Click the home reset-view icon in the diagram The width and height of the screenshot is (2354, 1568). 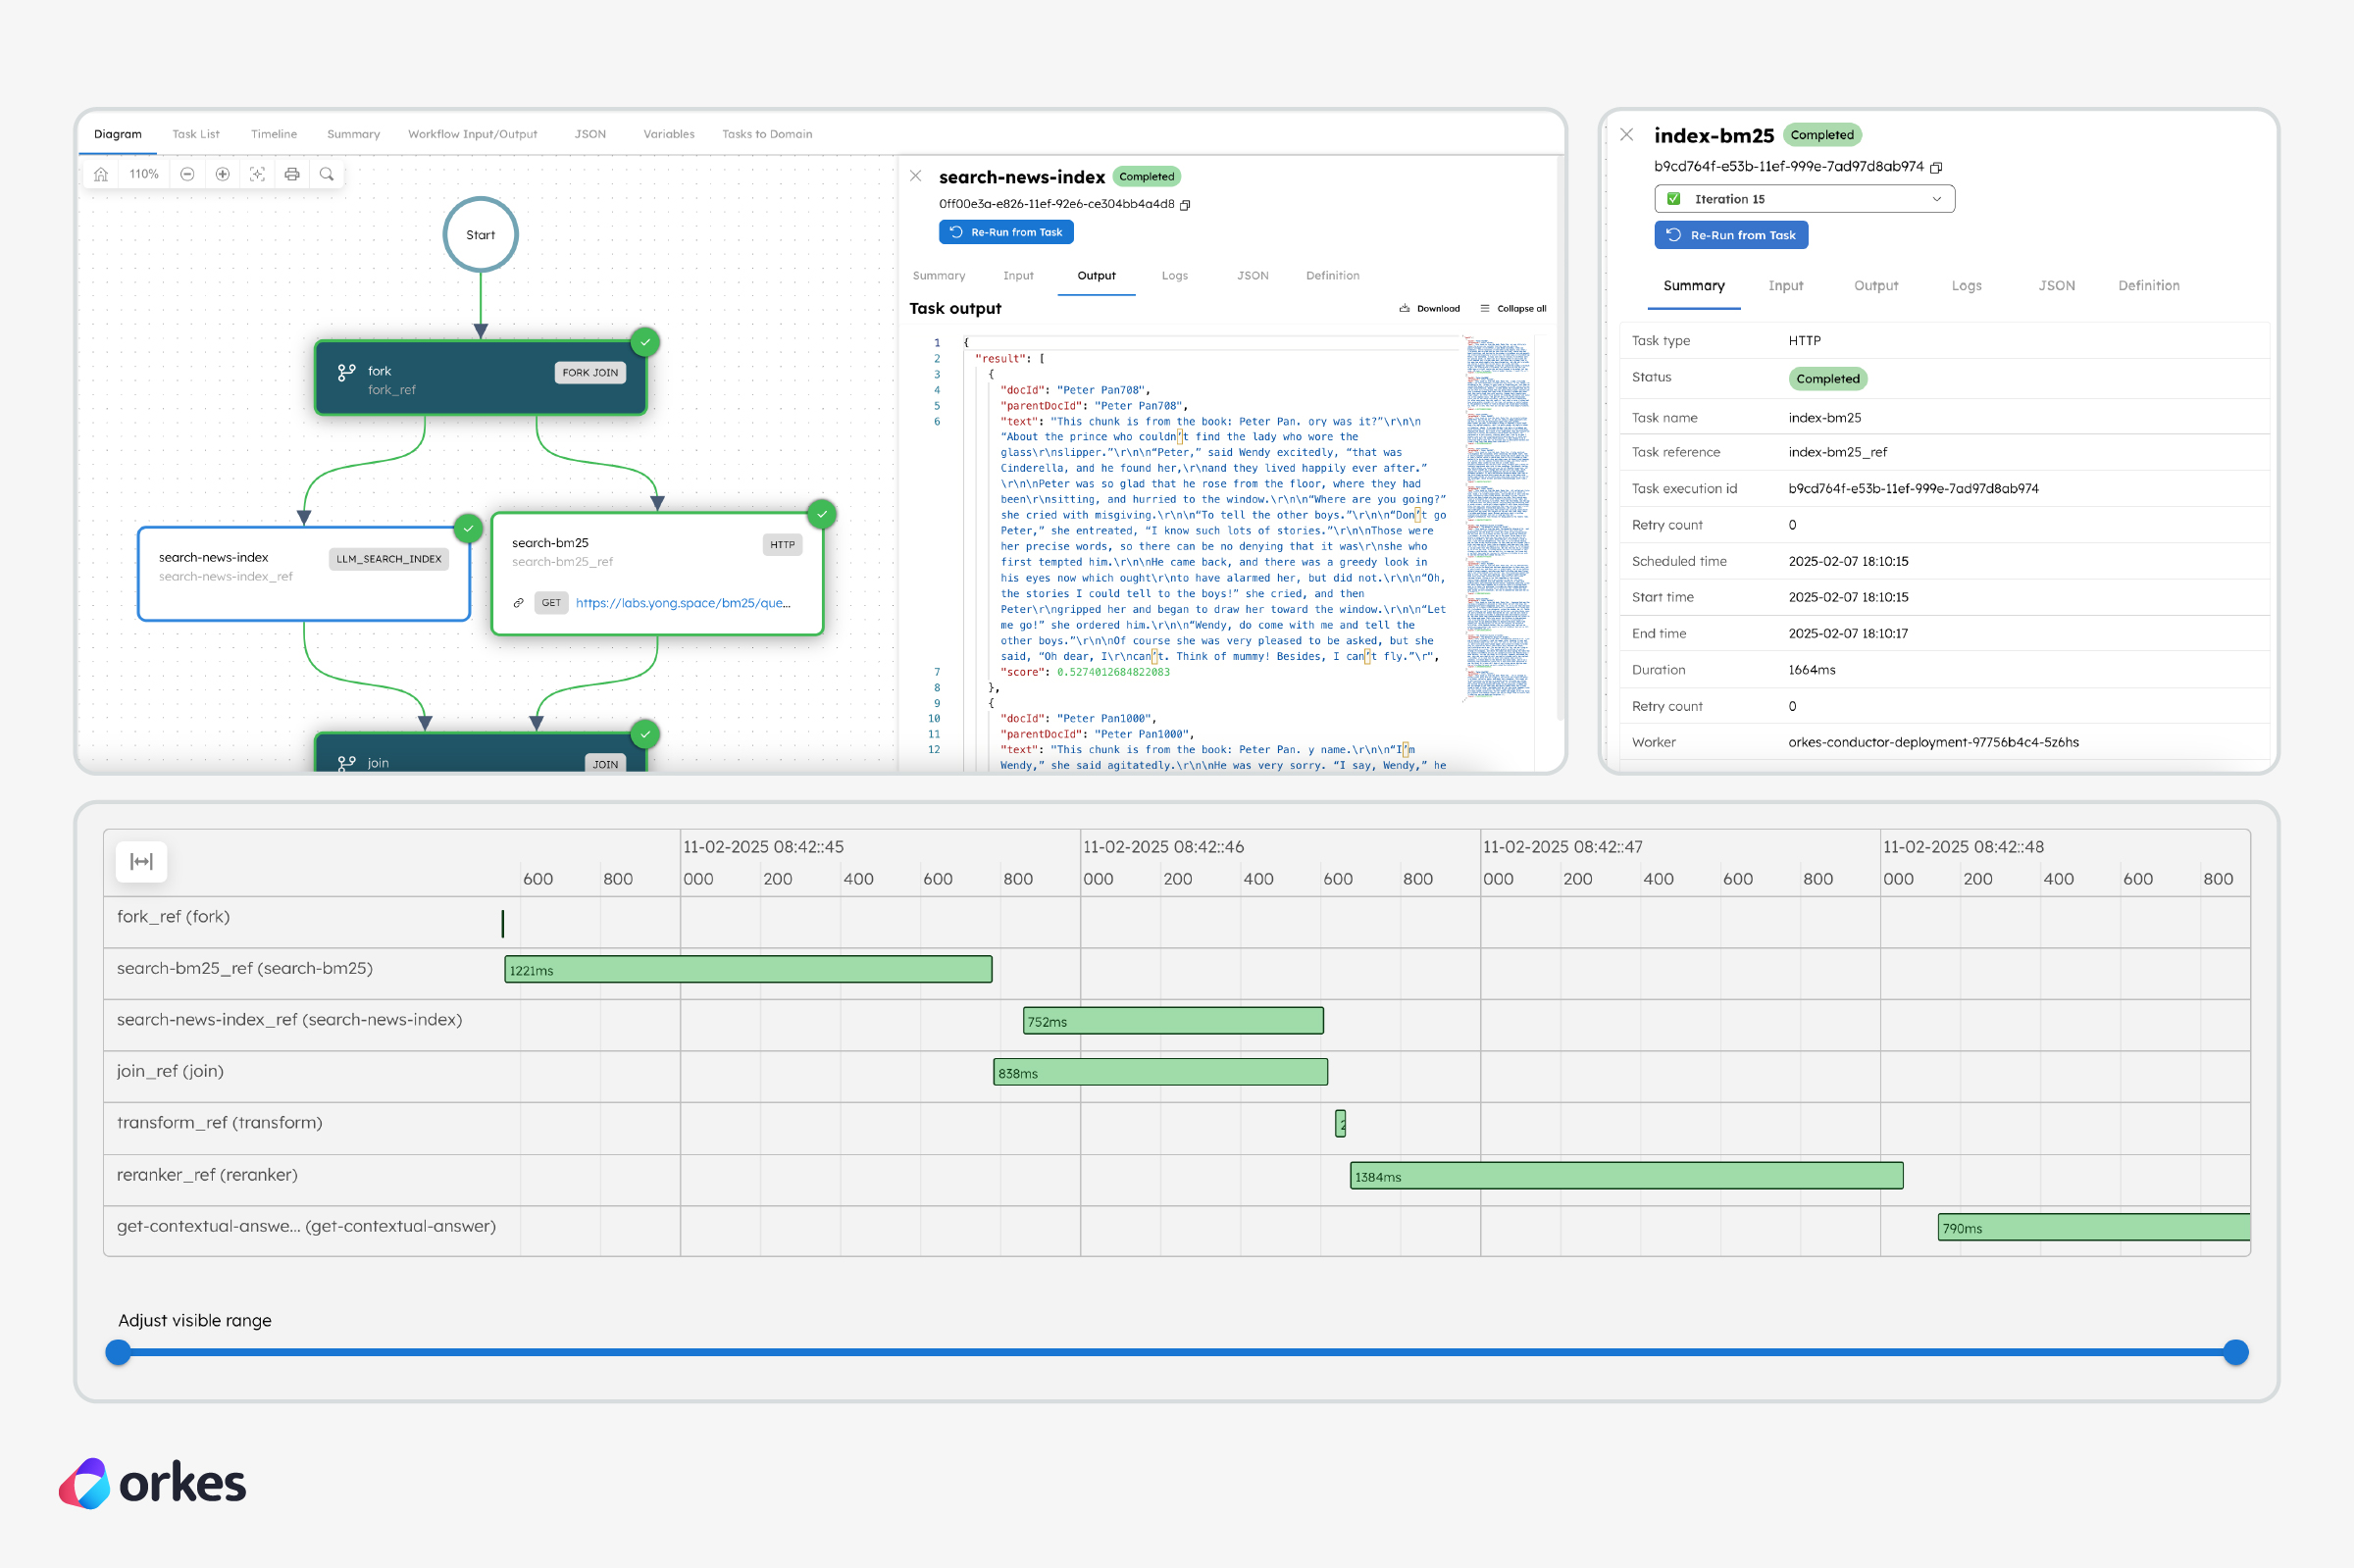(x=100, y=173)
